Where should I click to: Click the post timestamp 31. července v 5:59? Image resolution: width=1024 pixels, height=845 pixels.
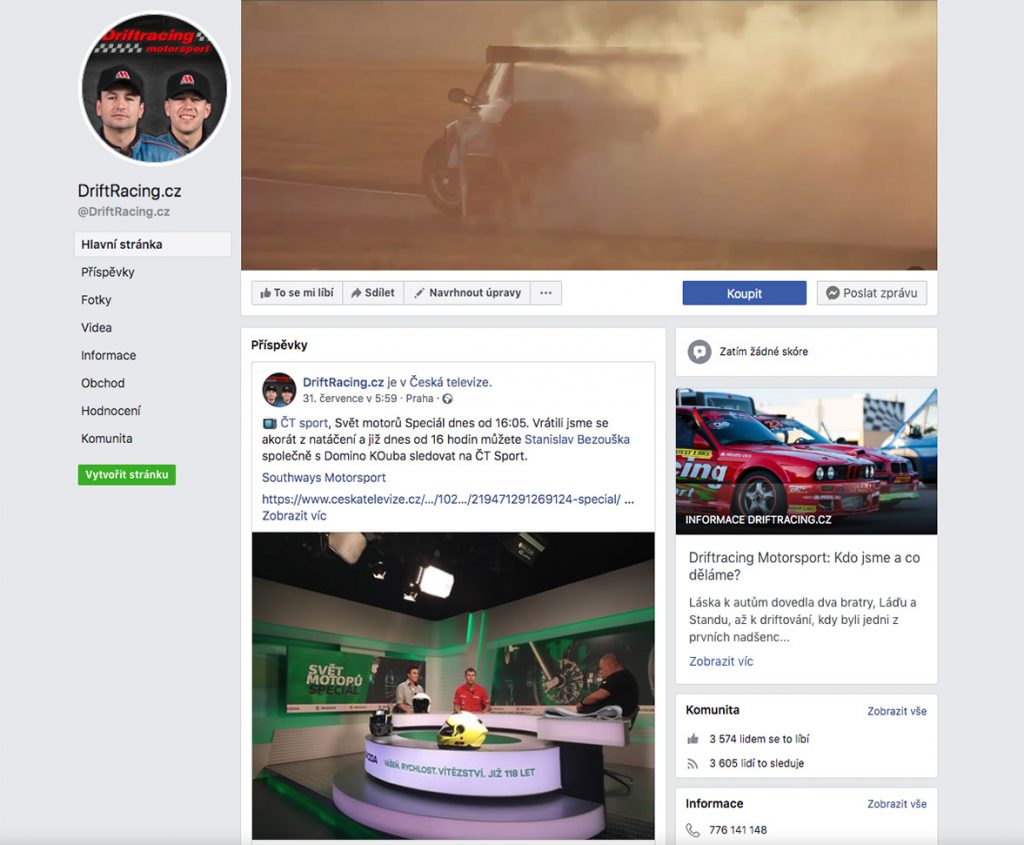[349, 398]
